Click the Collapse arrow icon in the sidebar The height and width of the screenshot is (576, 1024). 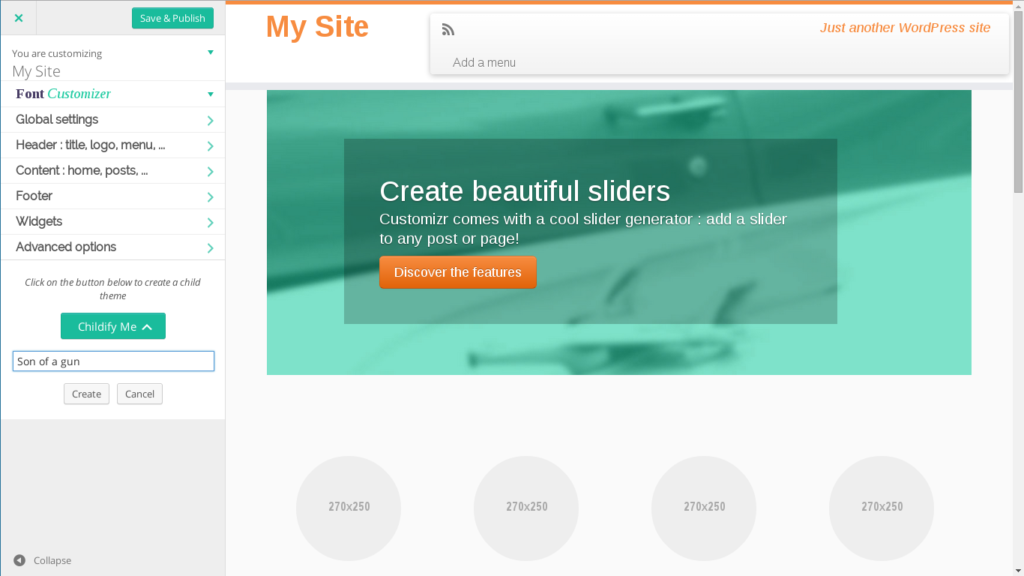[x=20, y=560]
